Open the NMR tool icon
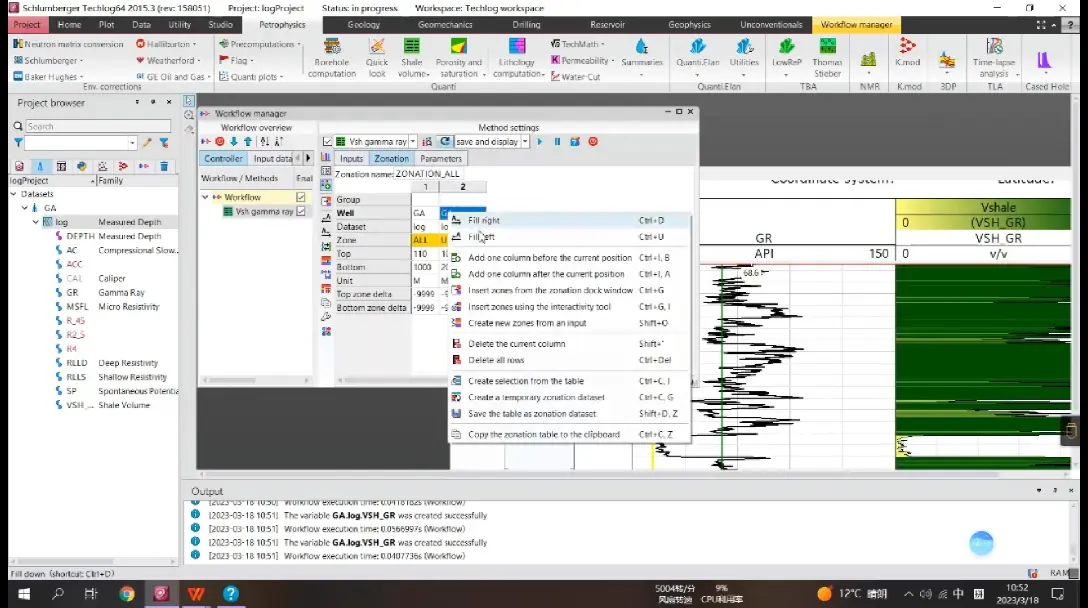Screen dimensions: 1088x608 pyautogui.click(x=869, y=61)
